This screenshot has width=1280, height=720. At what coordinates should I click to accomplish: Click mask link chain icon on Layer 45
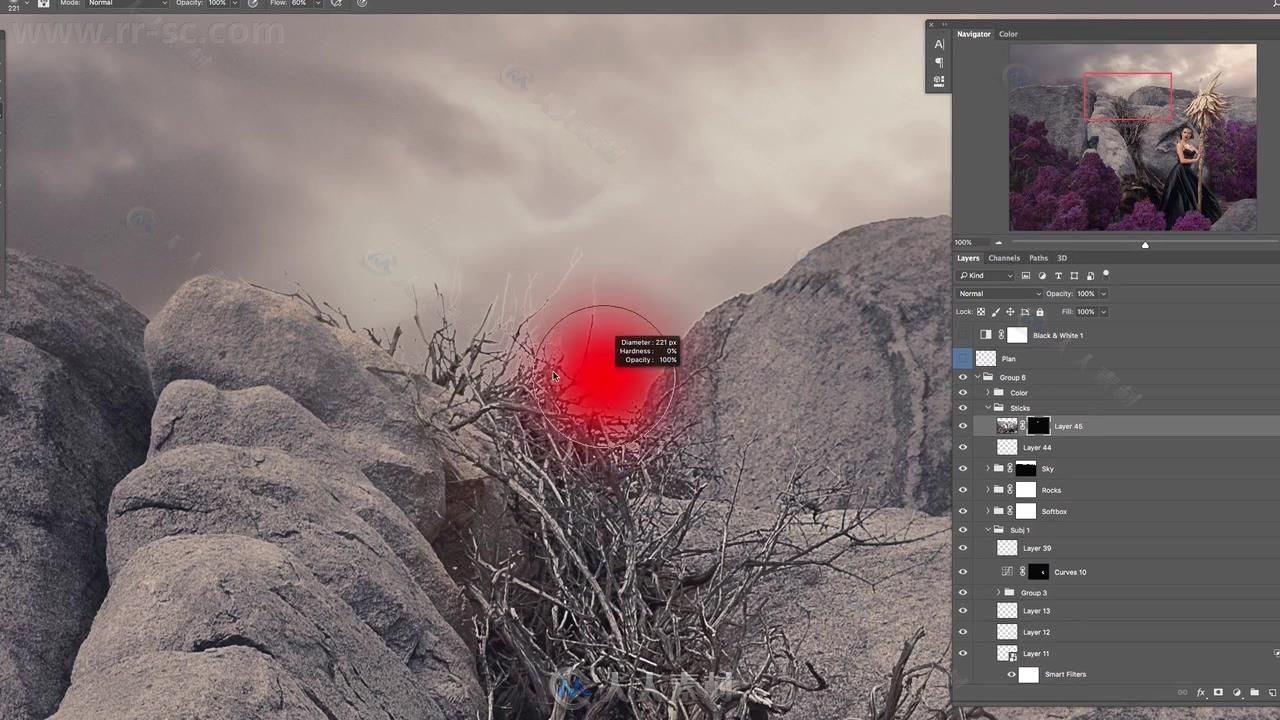(x=1022, y=426)
